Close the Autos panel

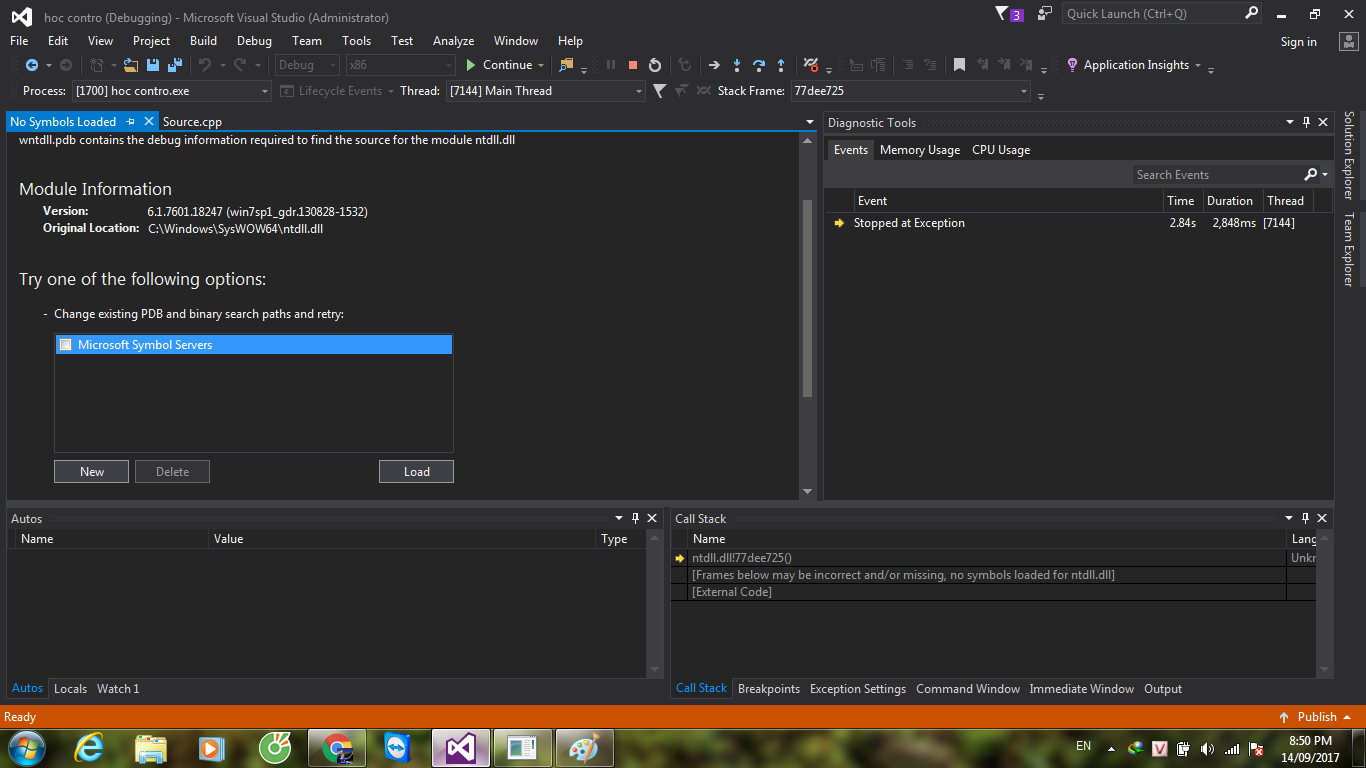652,518
